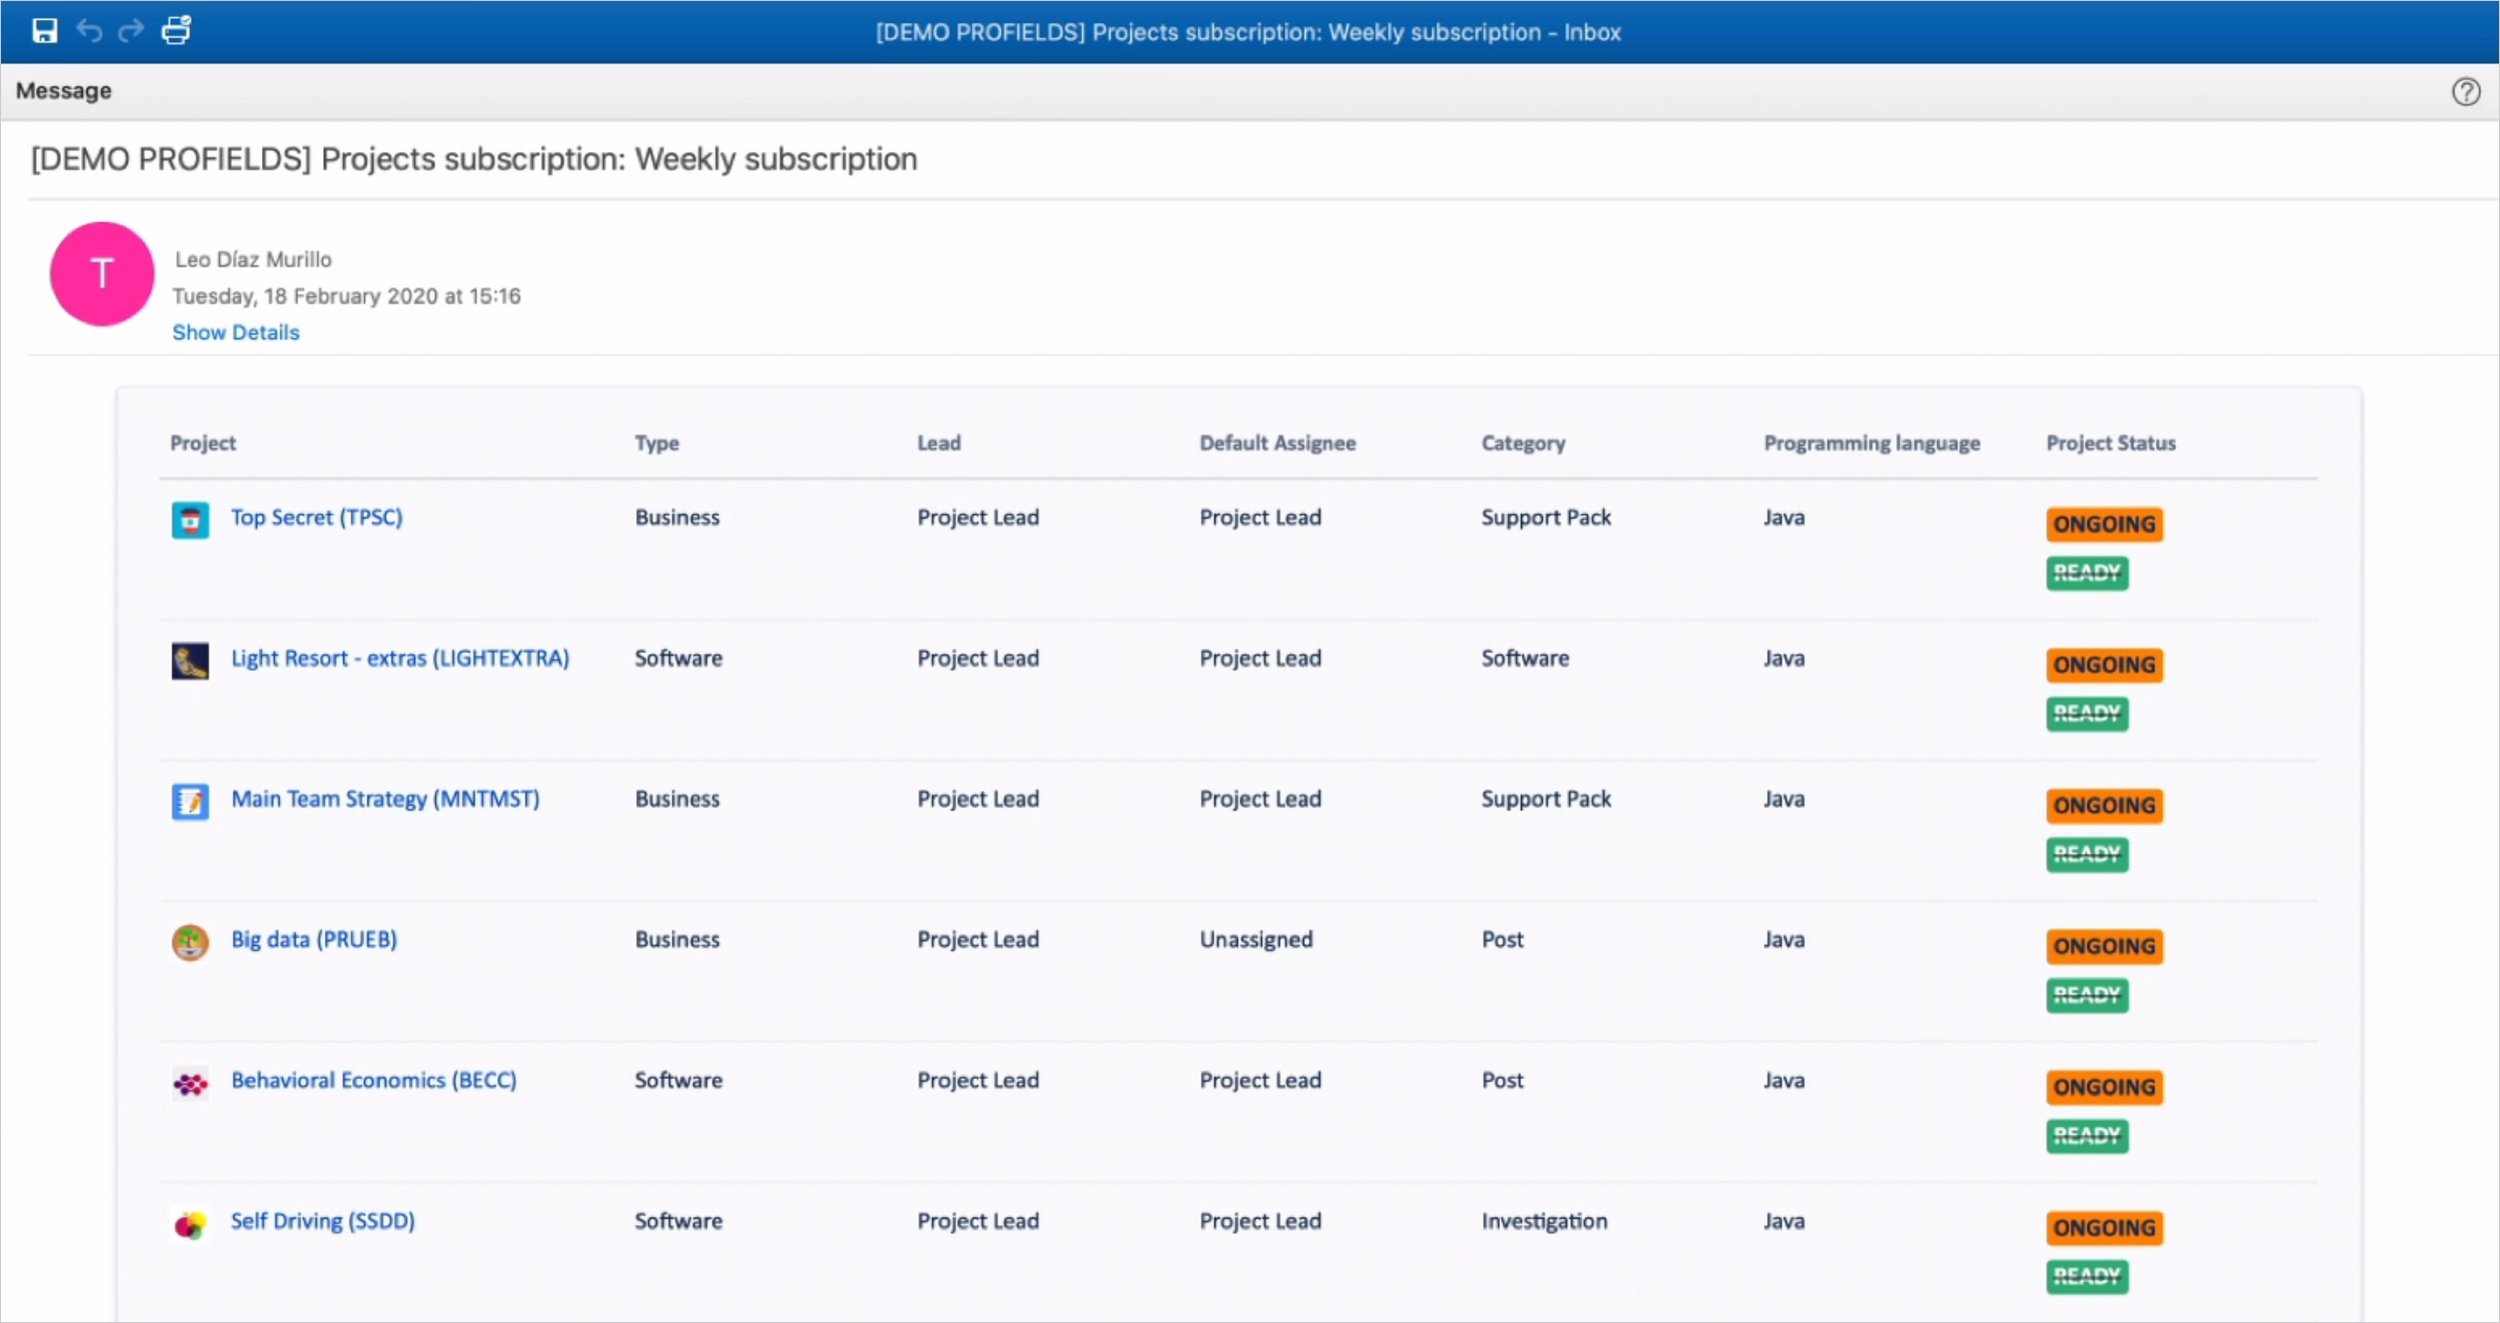Print this email
Viewport: 2500px width, 1323px height.
pyautogui.click(x=176, y=30)
